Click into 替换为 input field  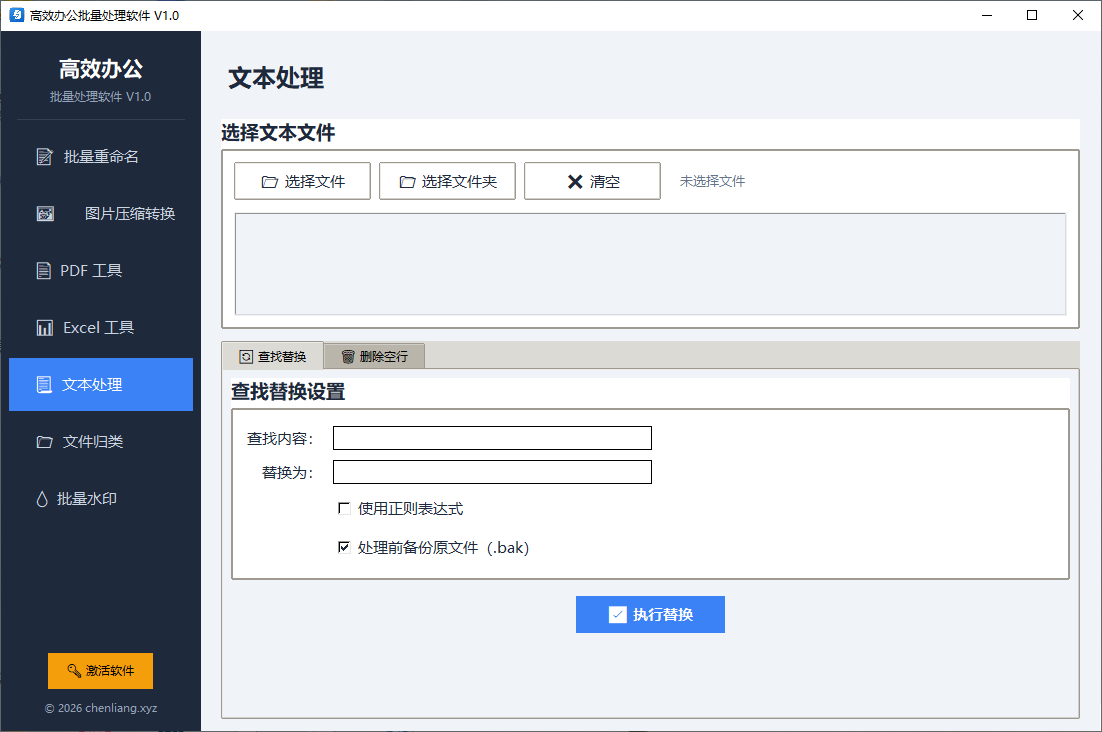tap(492, 472)
